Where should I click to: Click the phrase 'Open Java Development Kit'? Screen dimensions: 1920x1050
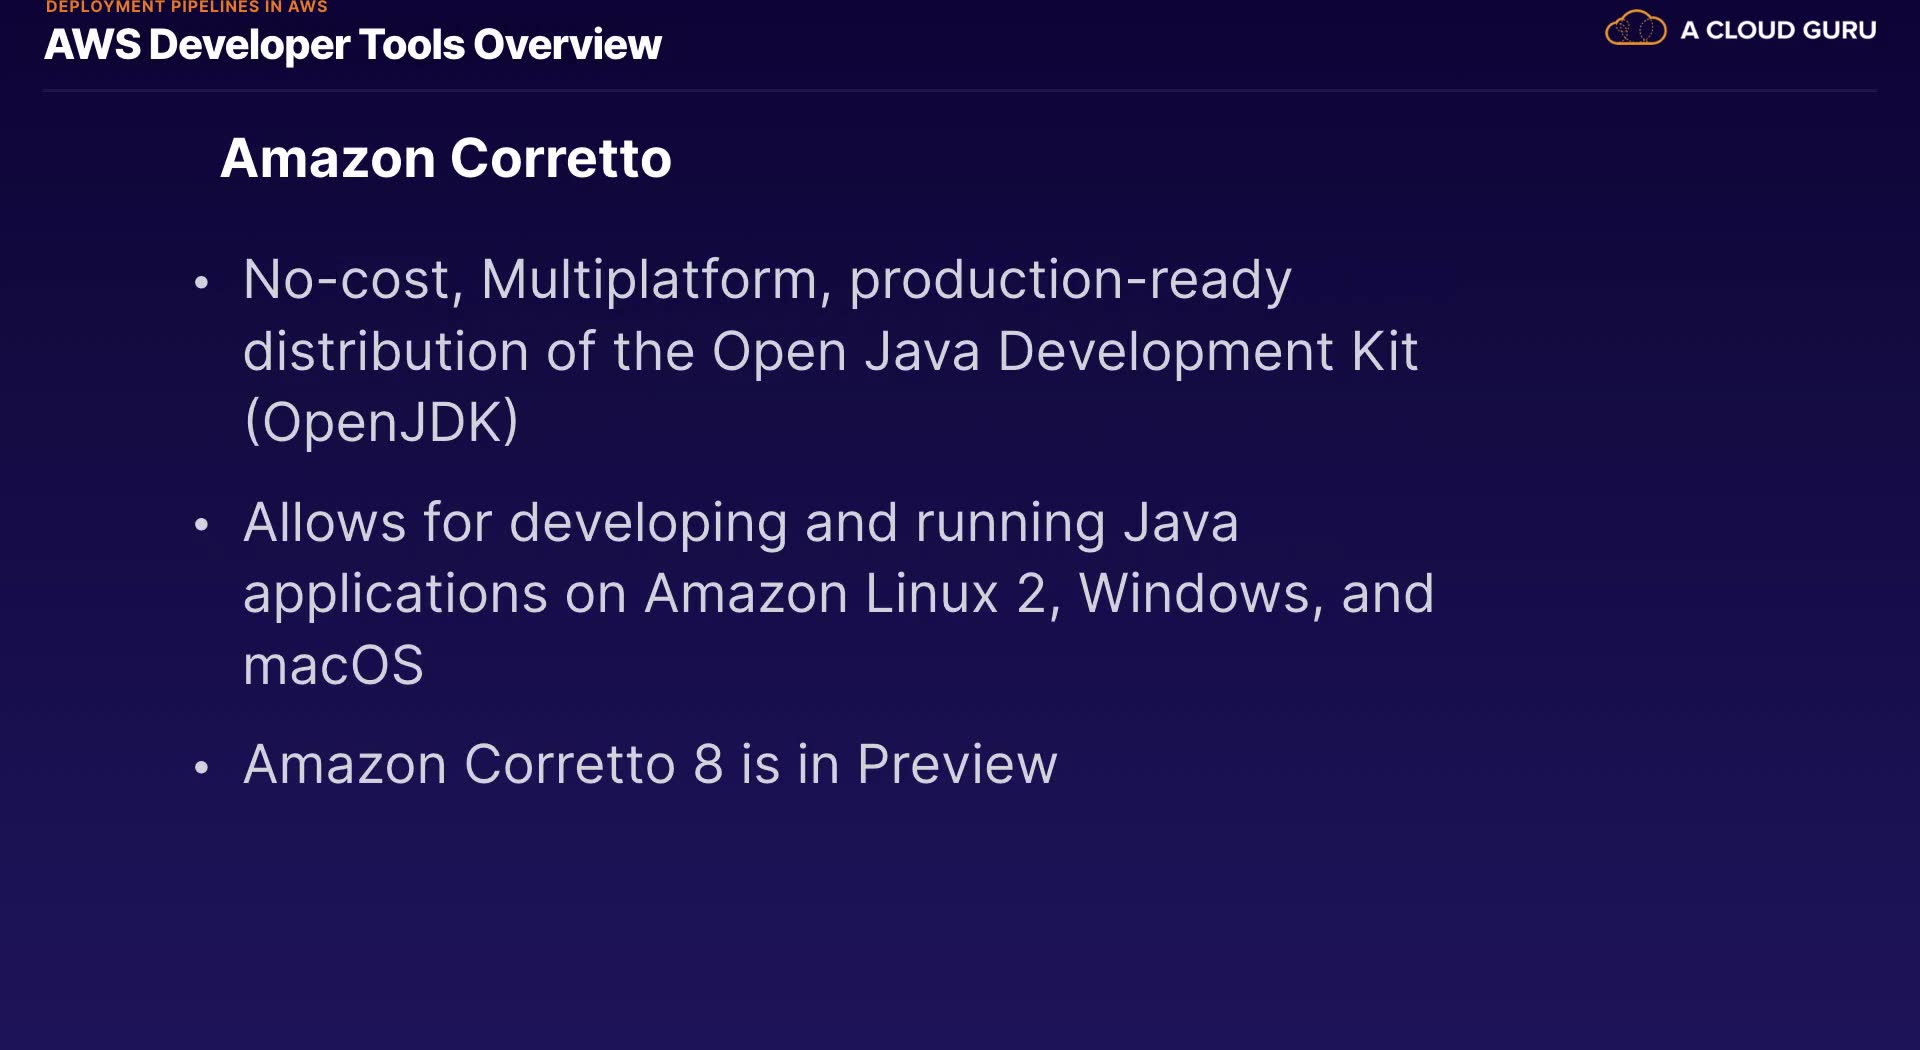coord(1064,352)
